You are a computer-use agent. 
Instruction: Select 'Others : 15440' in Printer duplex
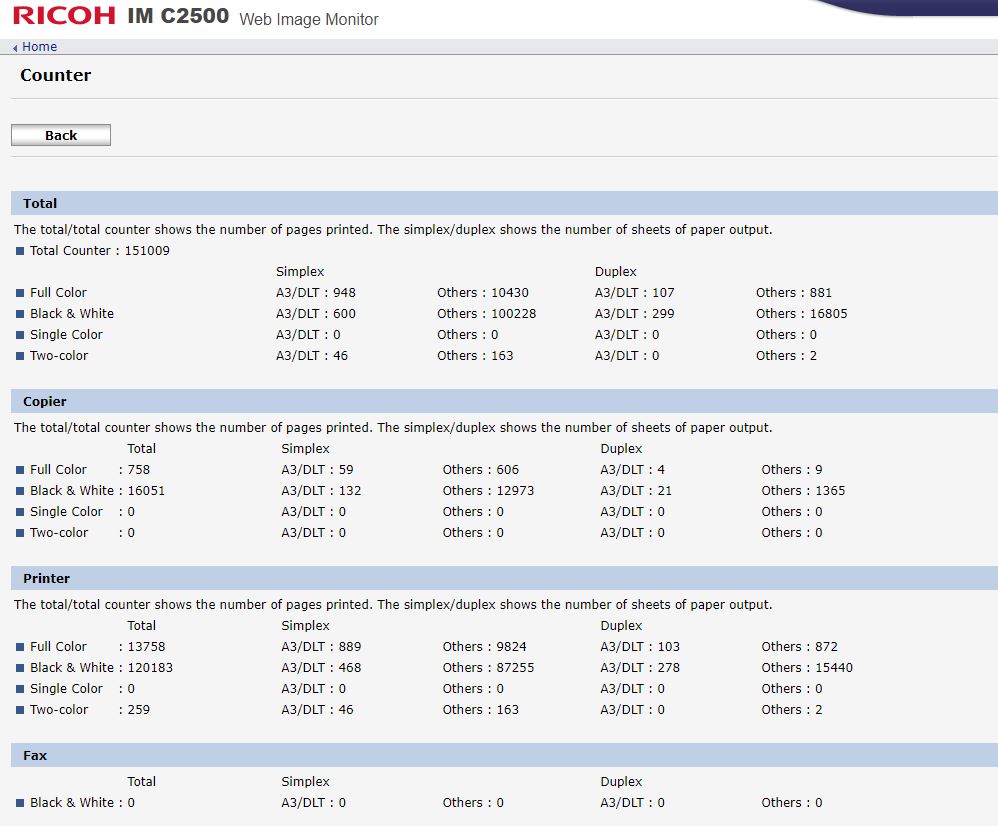click(x=807, y=667)
